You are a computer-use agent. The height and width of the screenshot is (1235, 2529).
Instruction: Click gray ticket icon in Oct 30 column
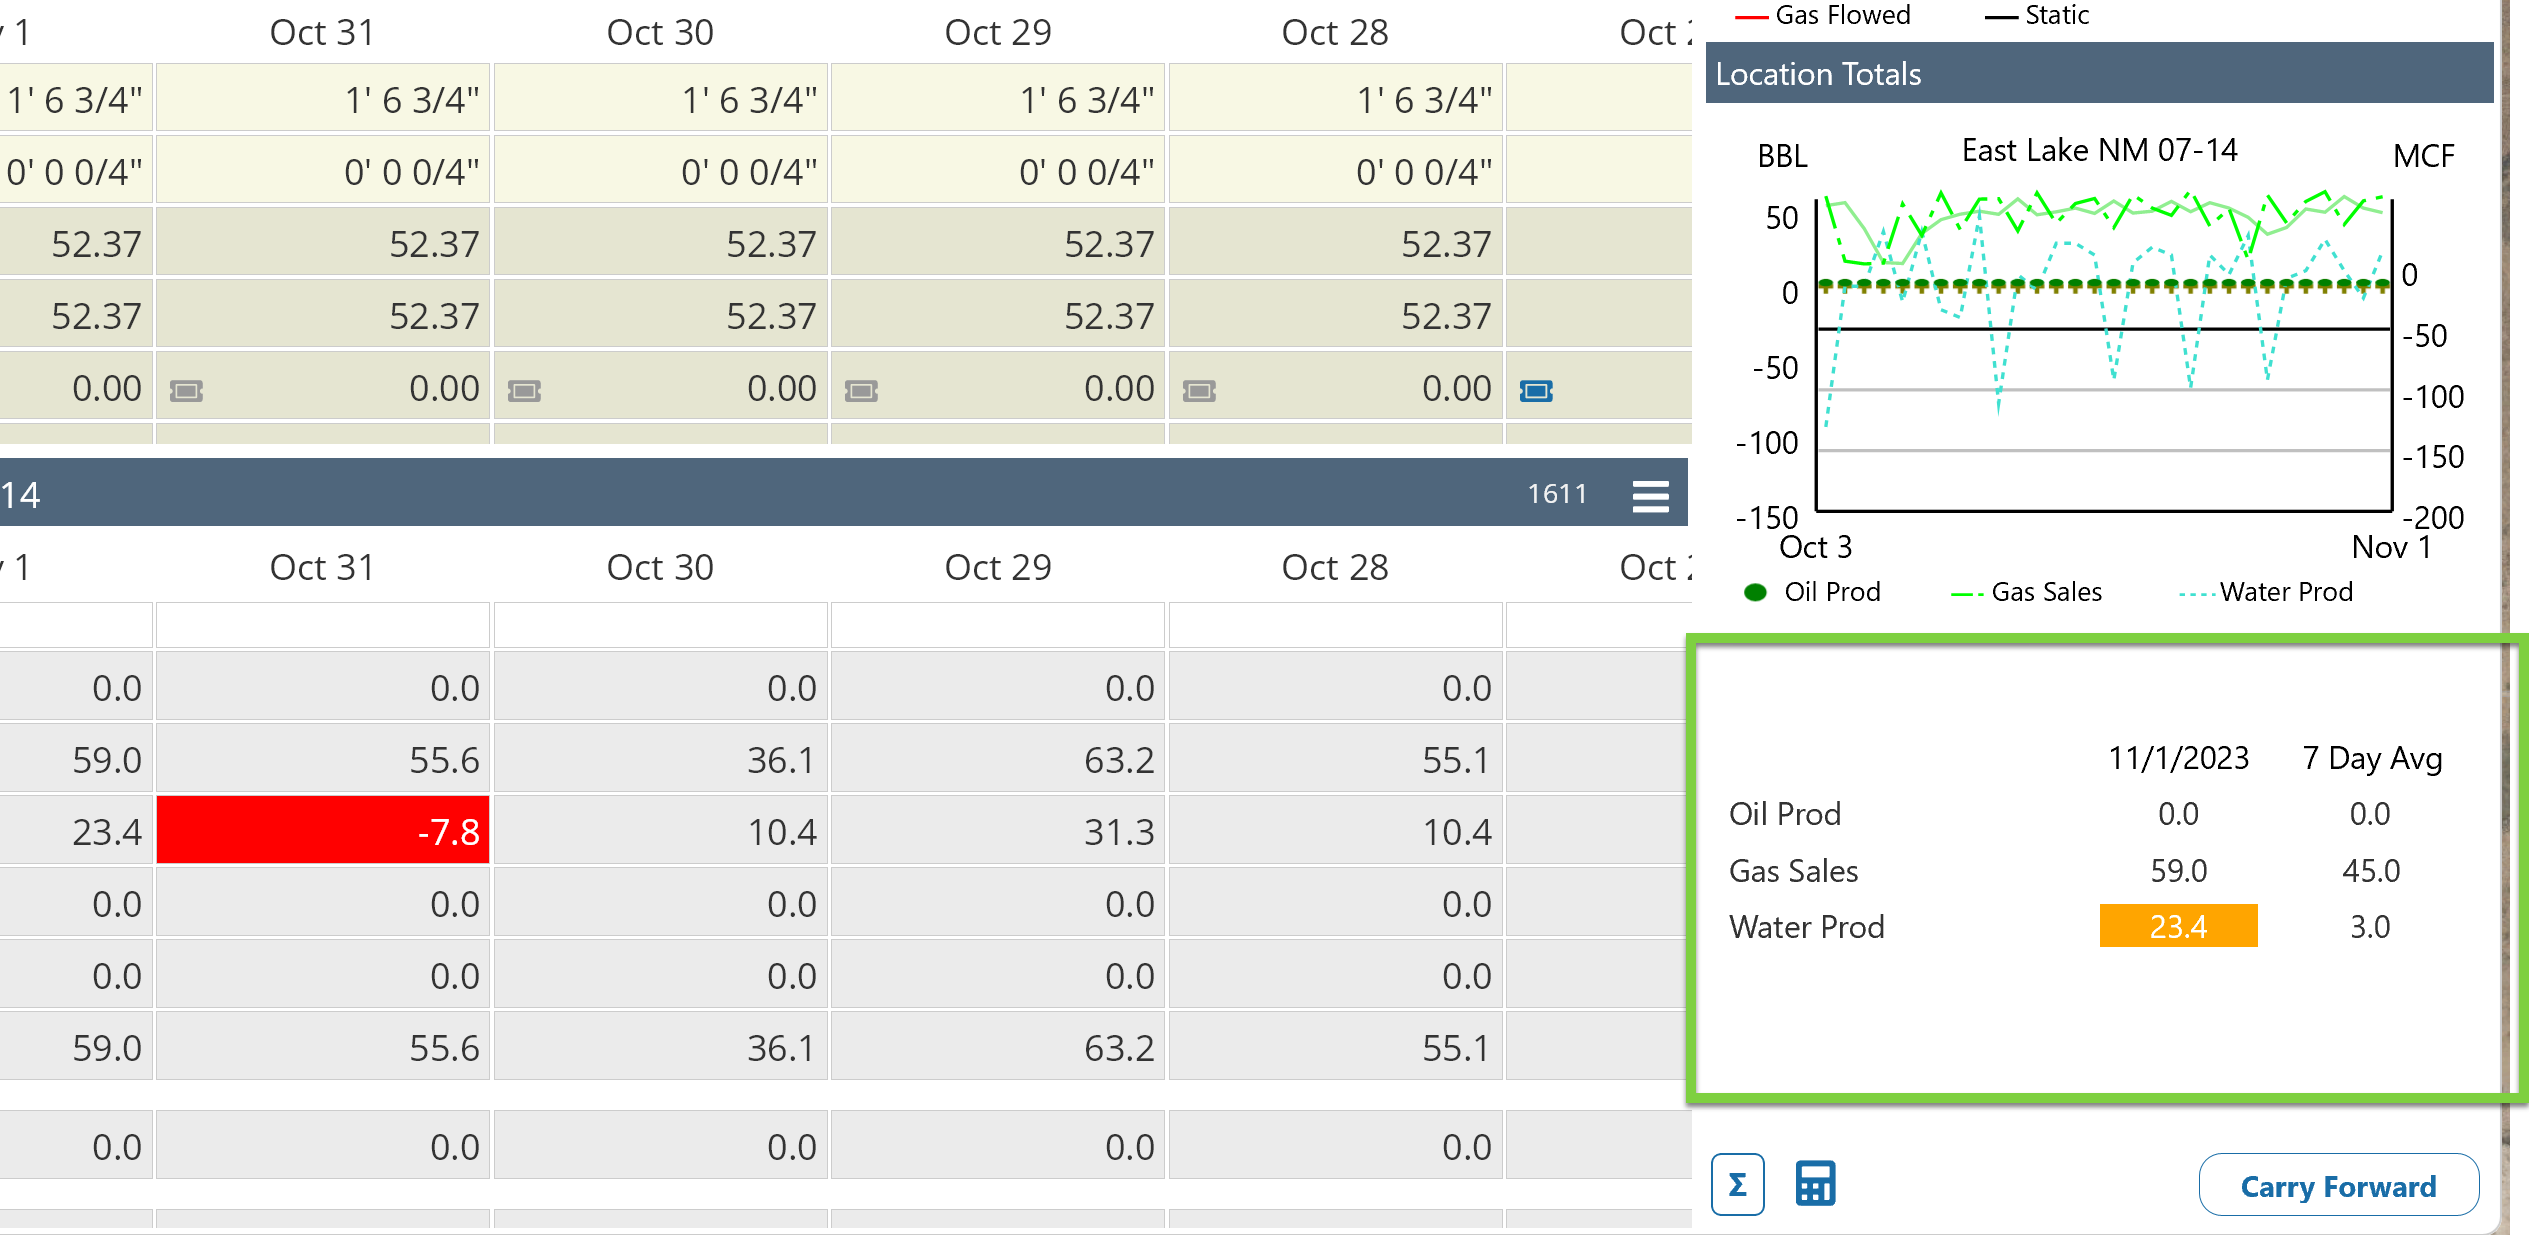click(x=524, y=391)
